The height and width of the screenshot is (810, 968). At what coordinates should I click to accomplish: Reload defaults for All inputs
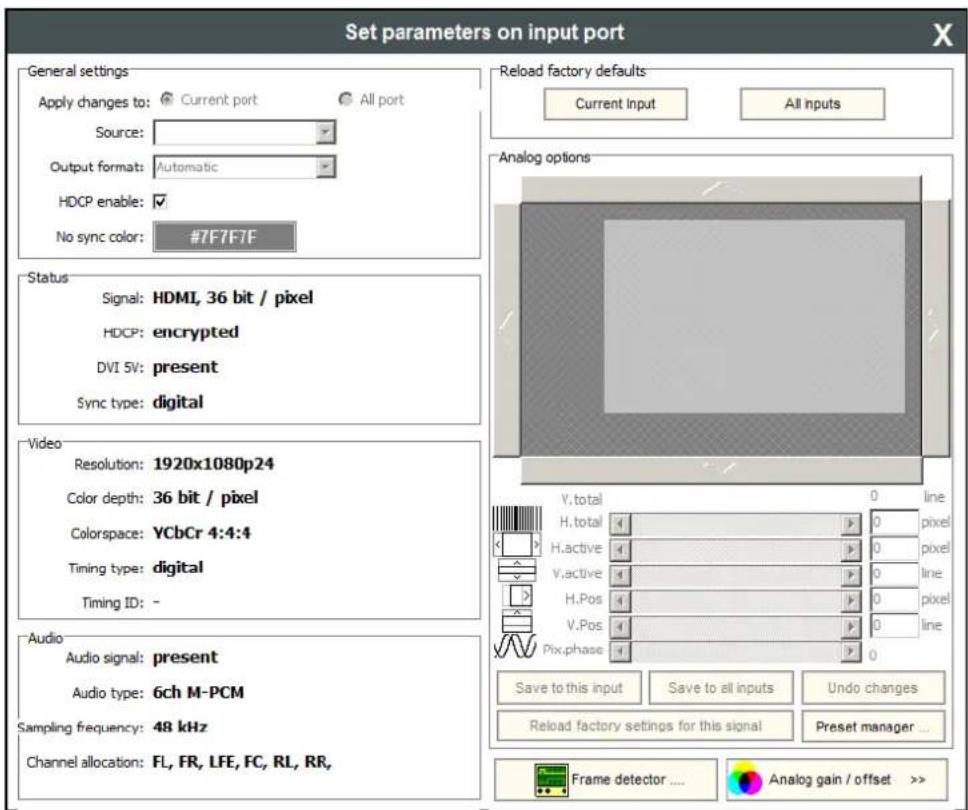click(x=812, y=104)
